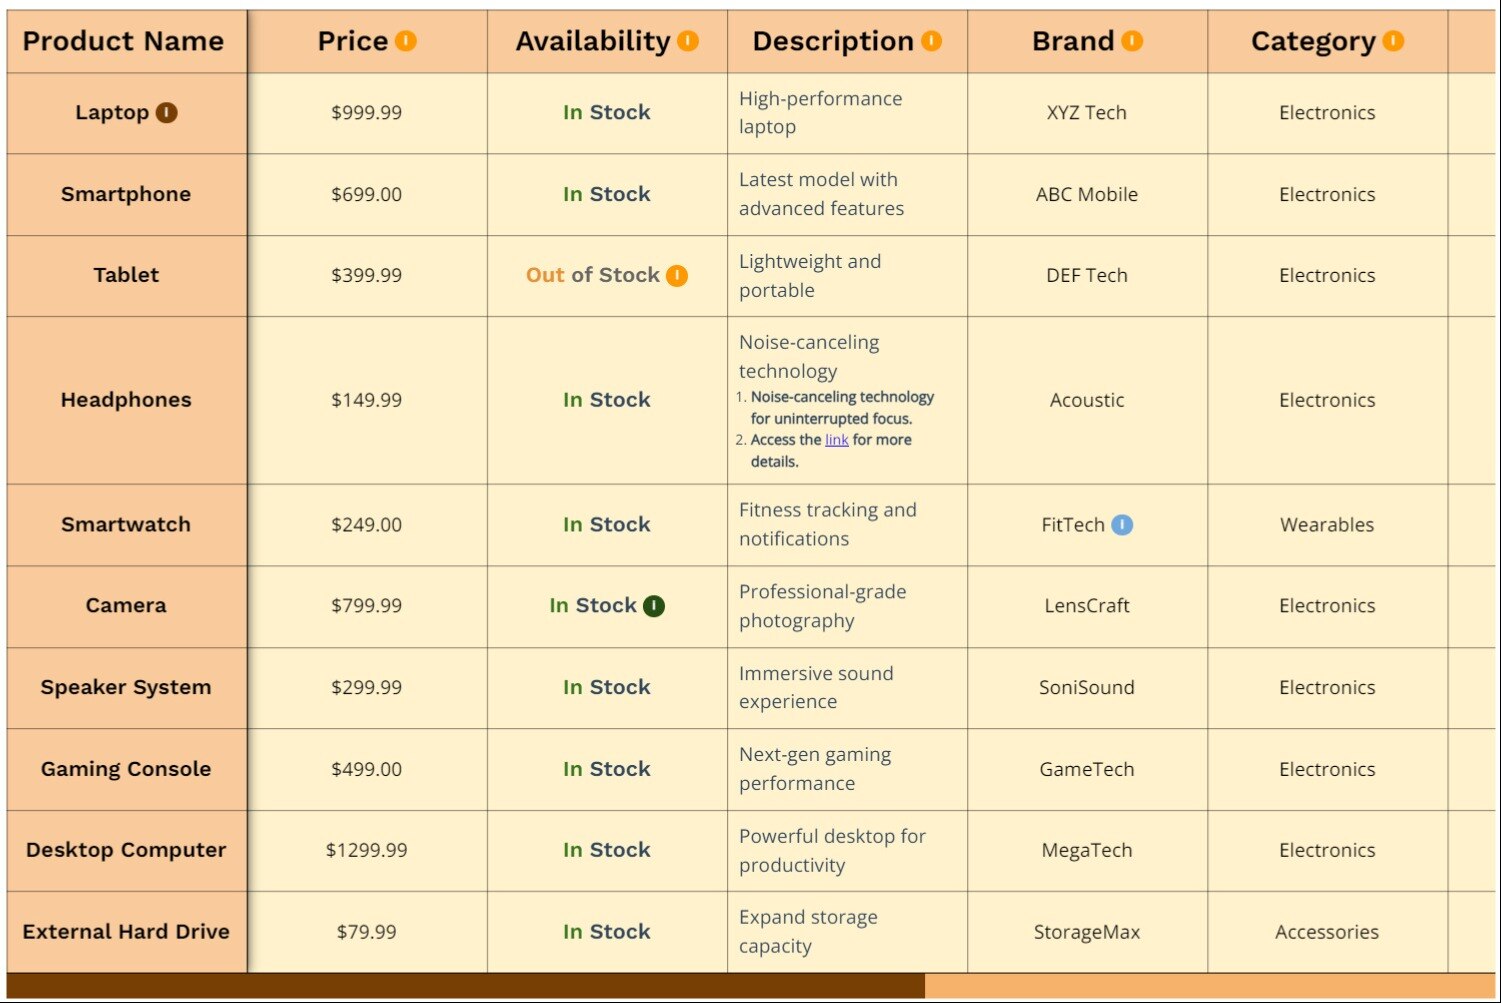Click the info icon on Tablet's Out of Stock status

[677, 275]
